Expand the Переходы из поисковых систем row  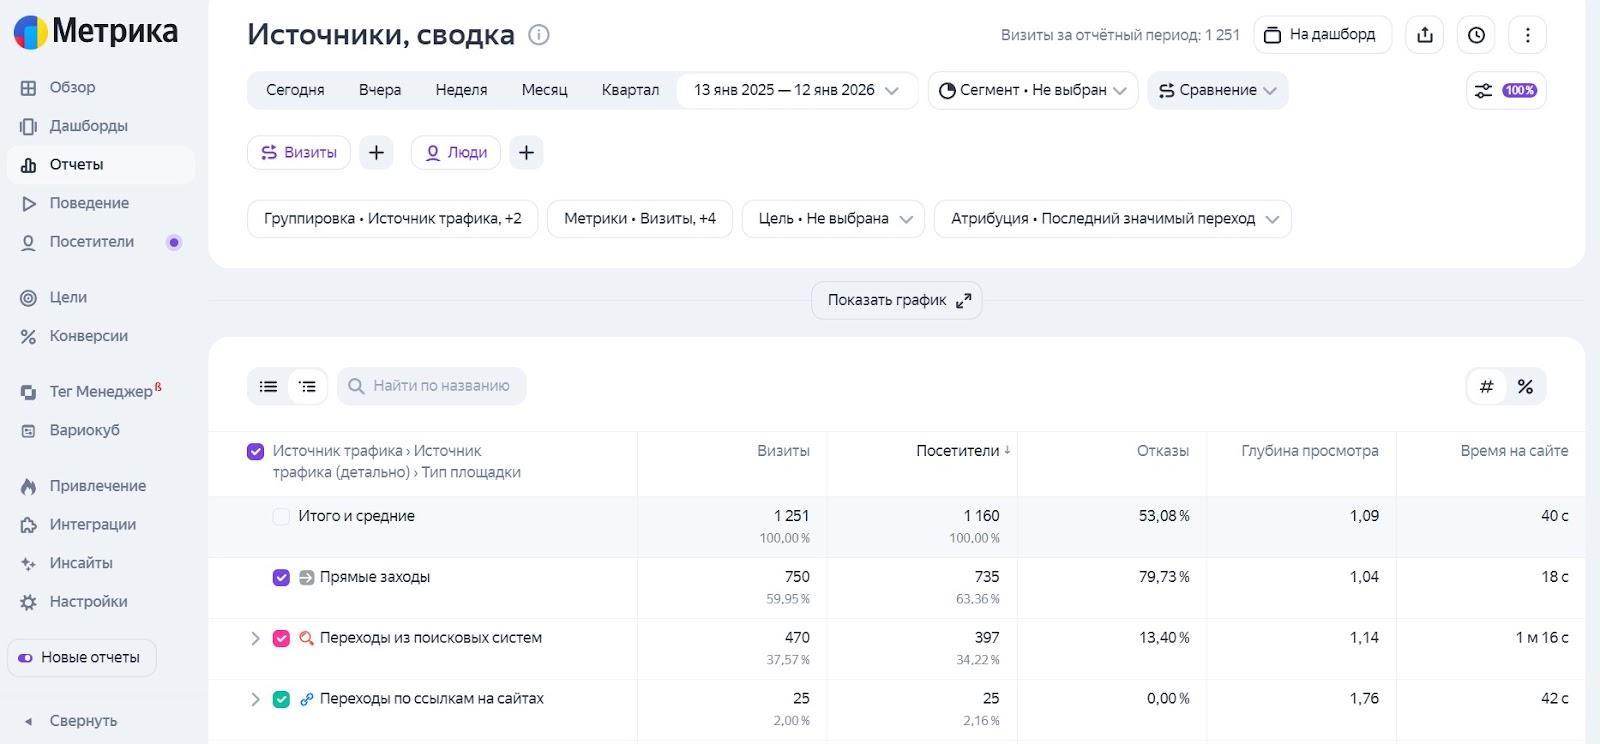click(255, 638)
